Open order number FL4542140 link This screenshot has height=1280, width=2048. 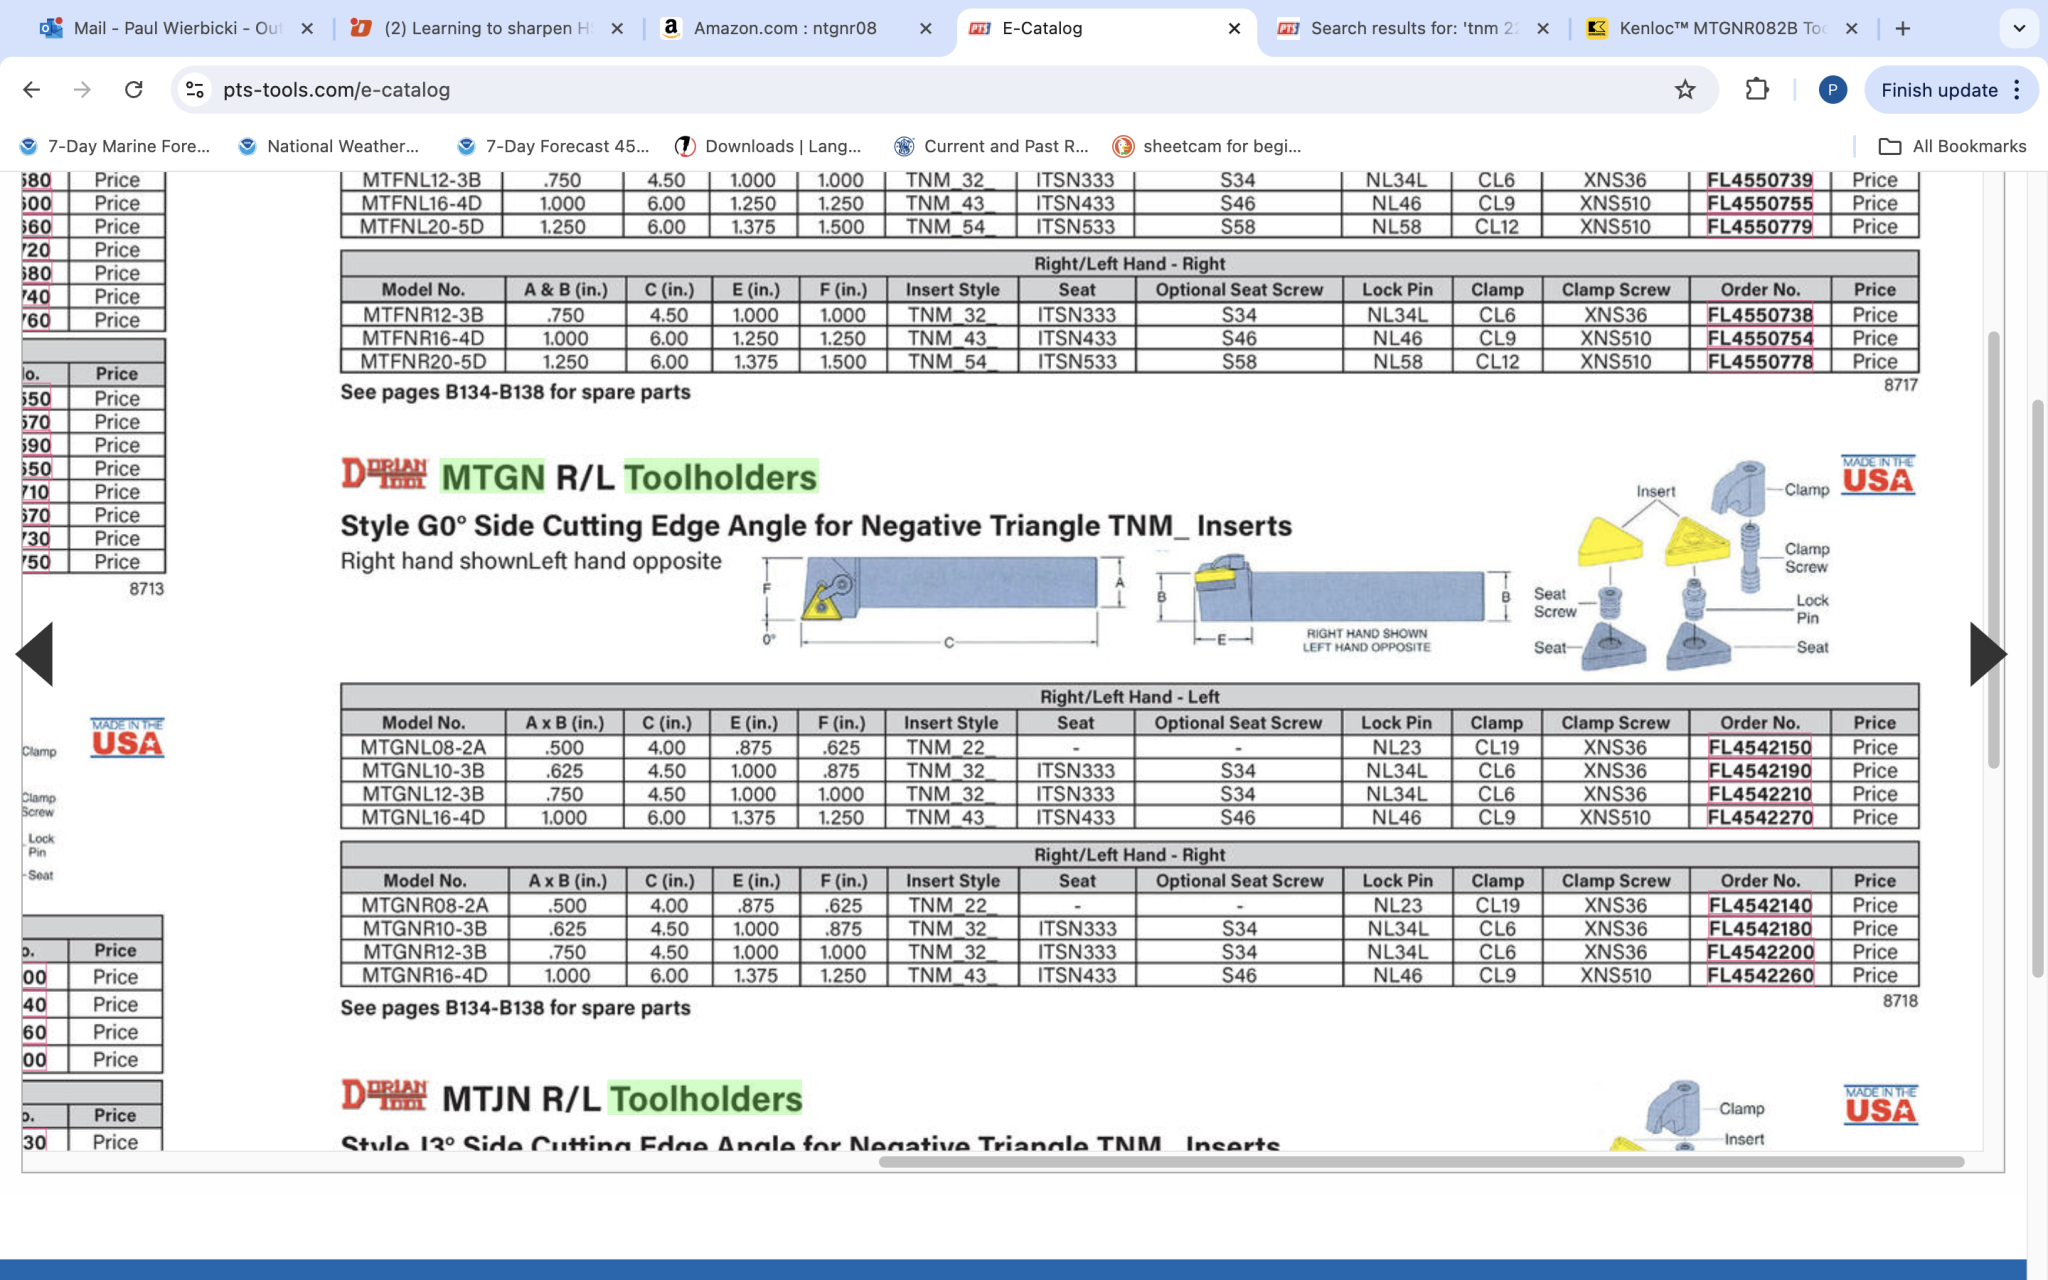click(x=1759, y=905)
